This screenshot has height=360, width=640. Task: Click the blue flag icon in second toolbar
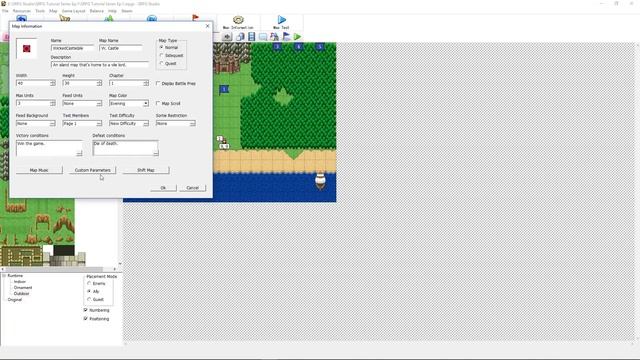(x=286, y=37)
